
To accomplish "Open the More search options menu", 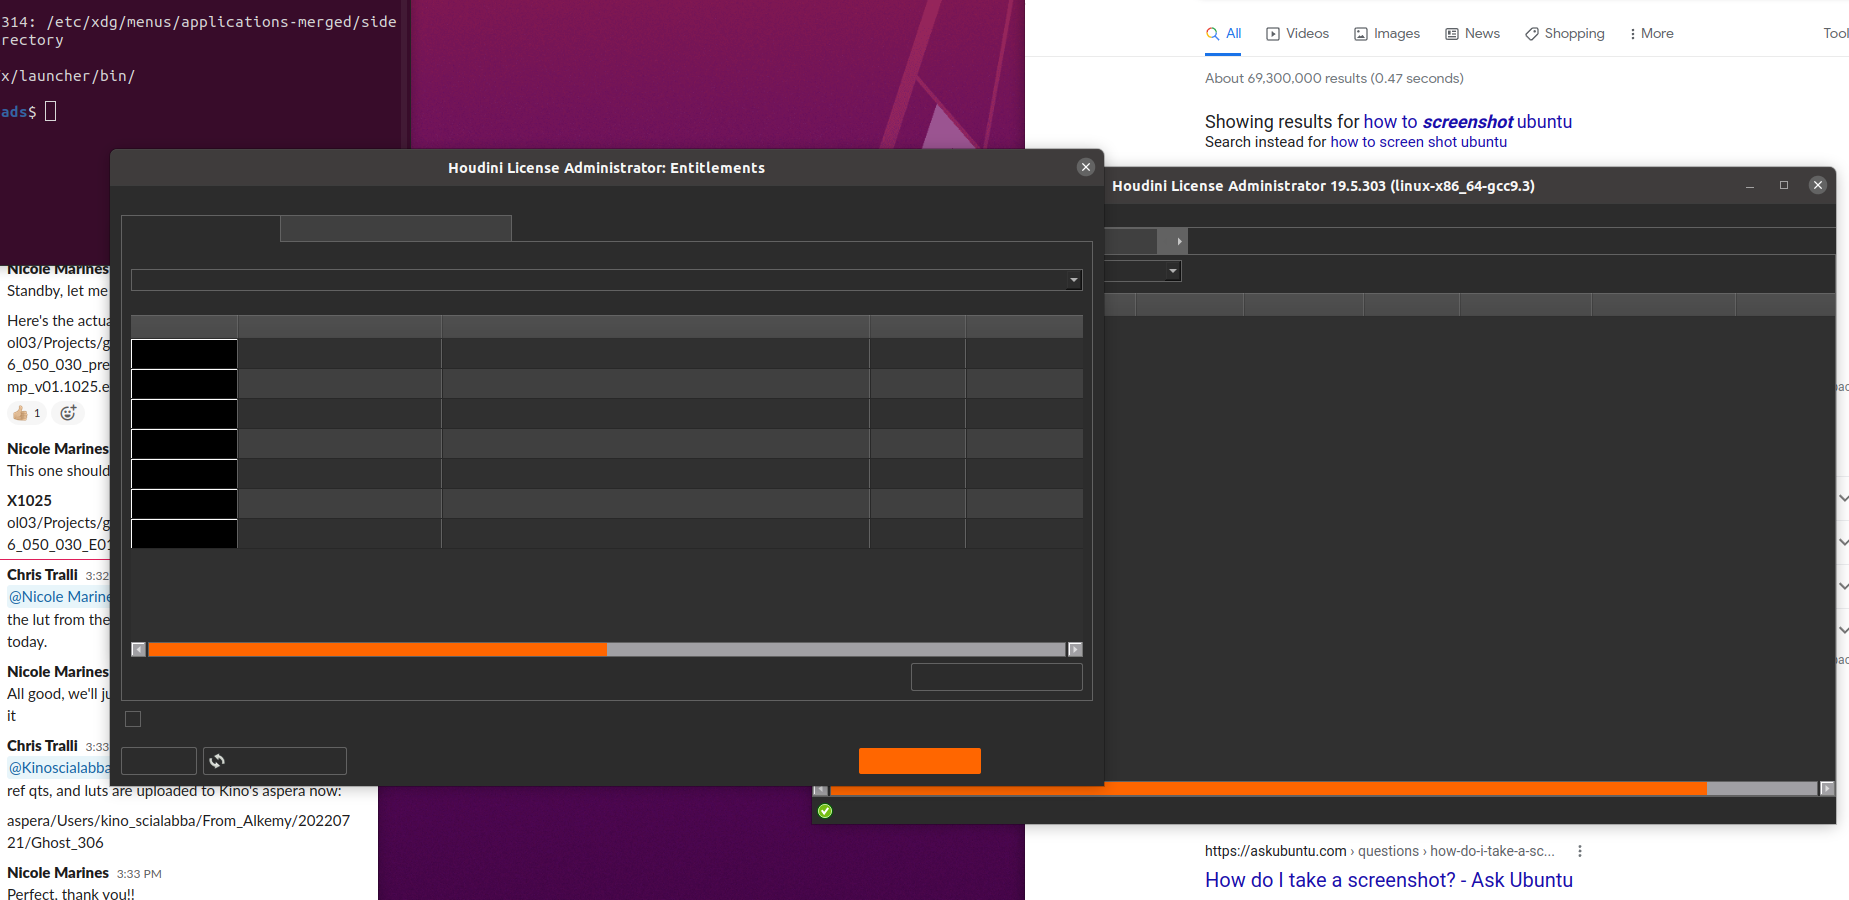I will click(1651, 33).
